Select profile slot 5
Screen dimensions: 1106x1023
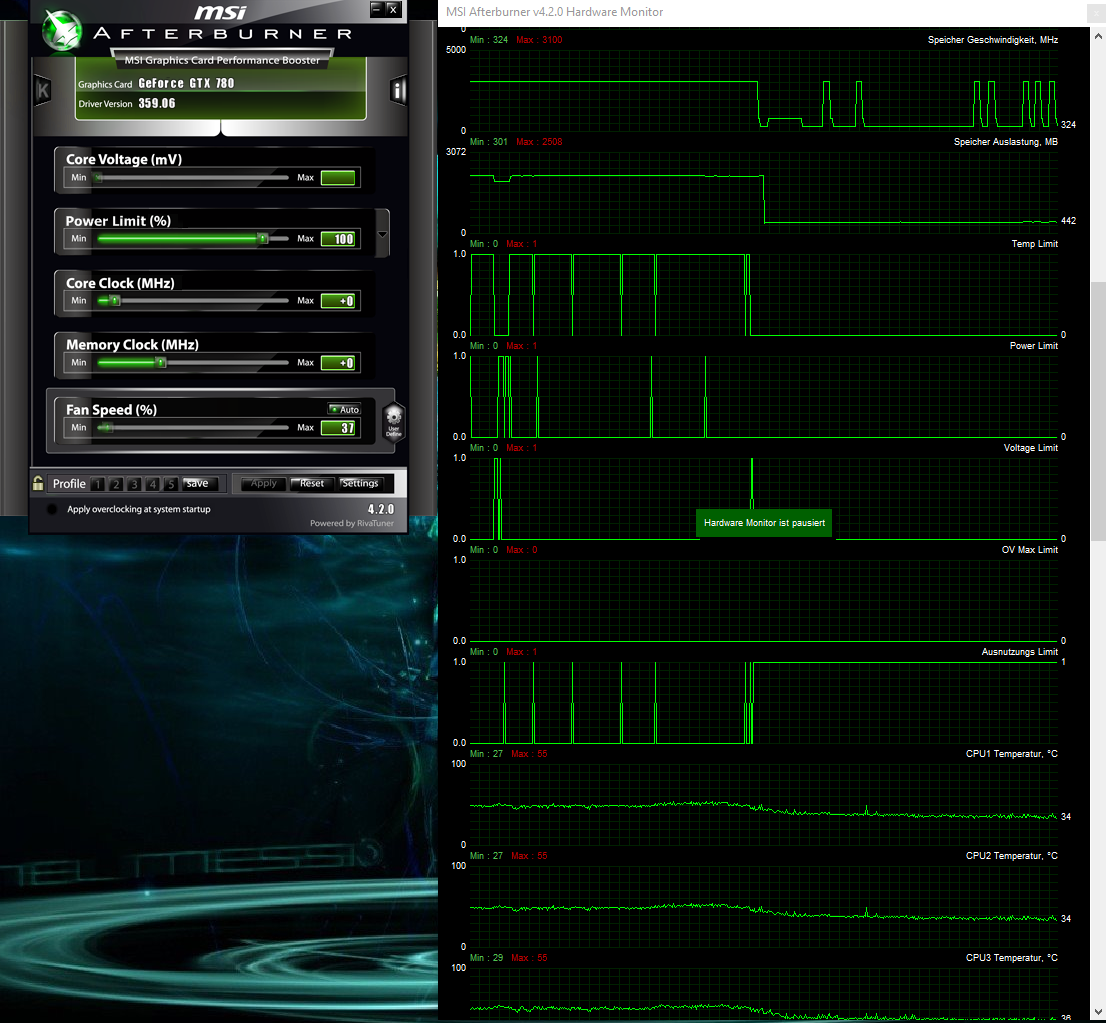(x=170, y=484)
